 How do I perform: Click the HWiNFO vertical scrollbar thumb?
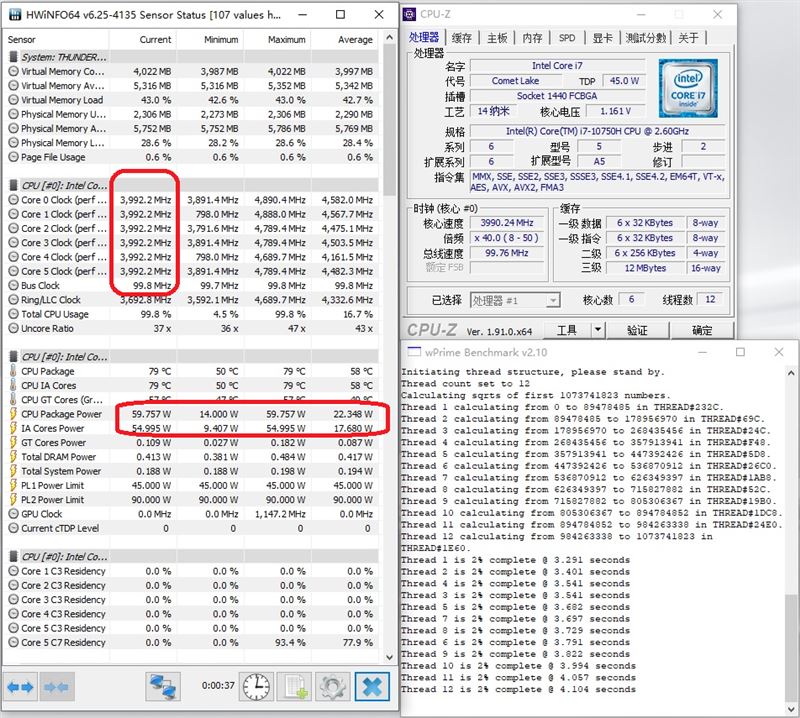389,120
